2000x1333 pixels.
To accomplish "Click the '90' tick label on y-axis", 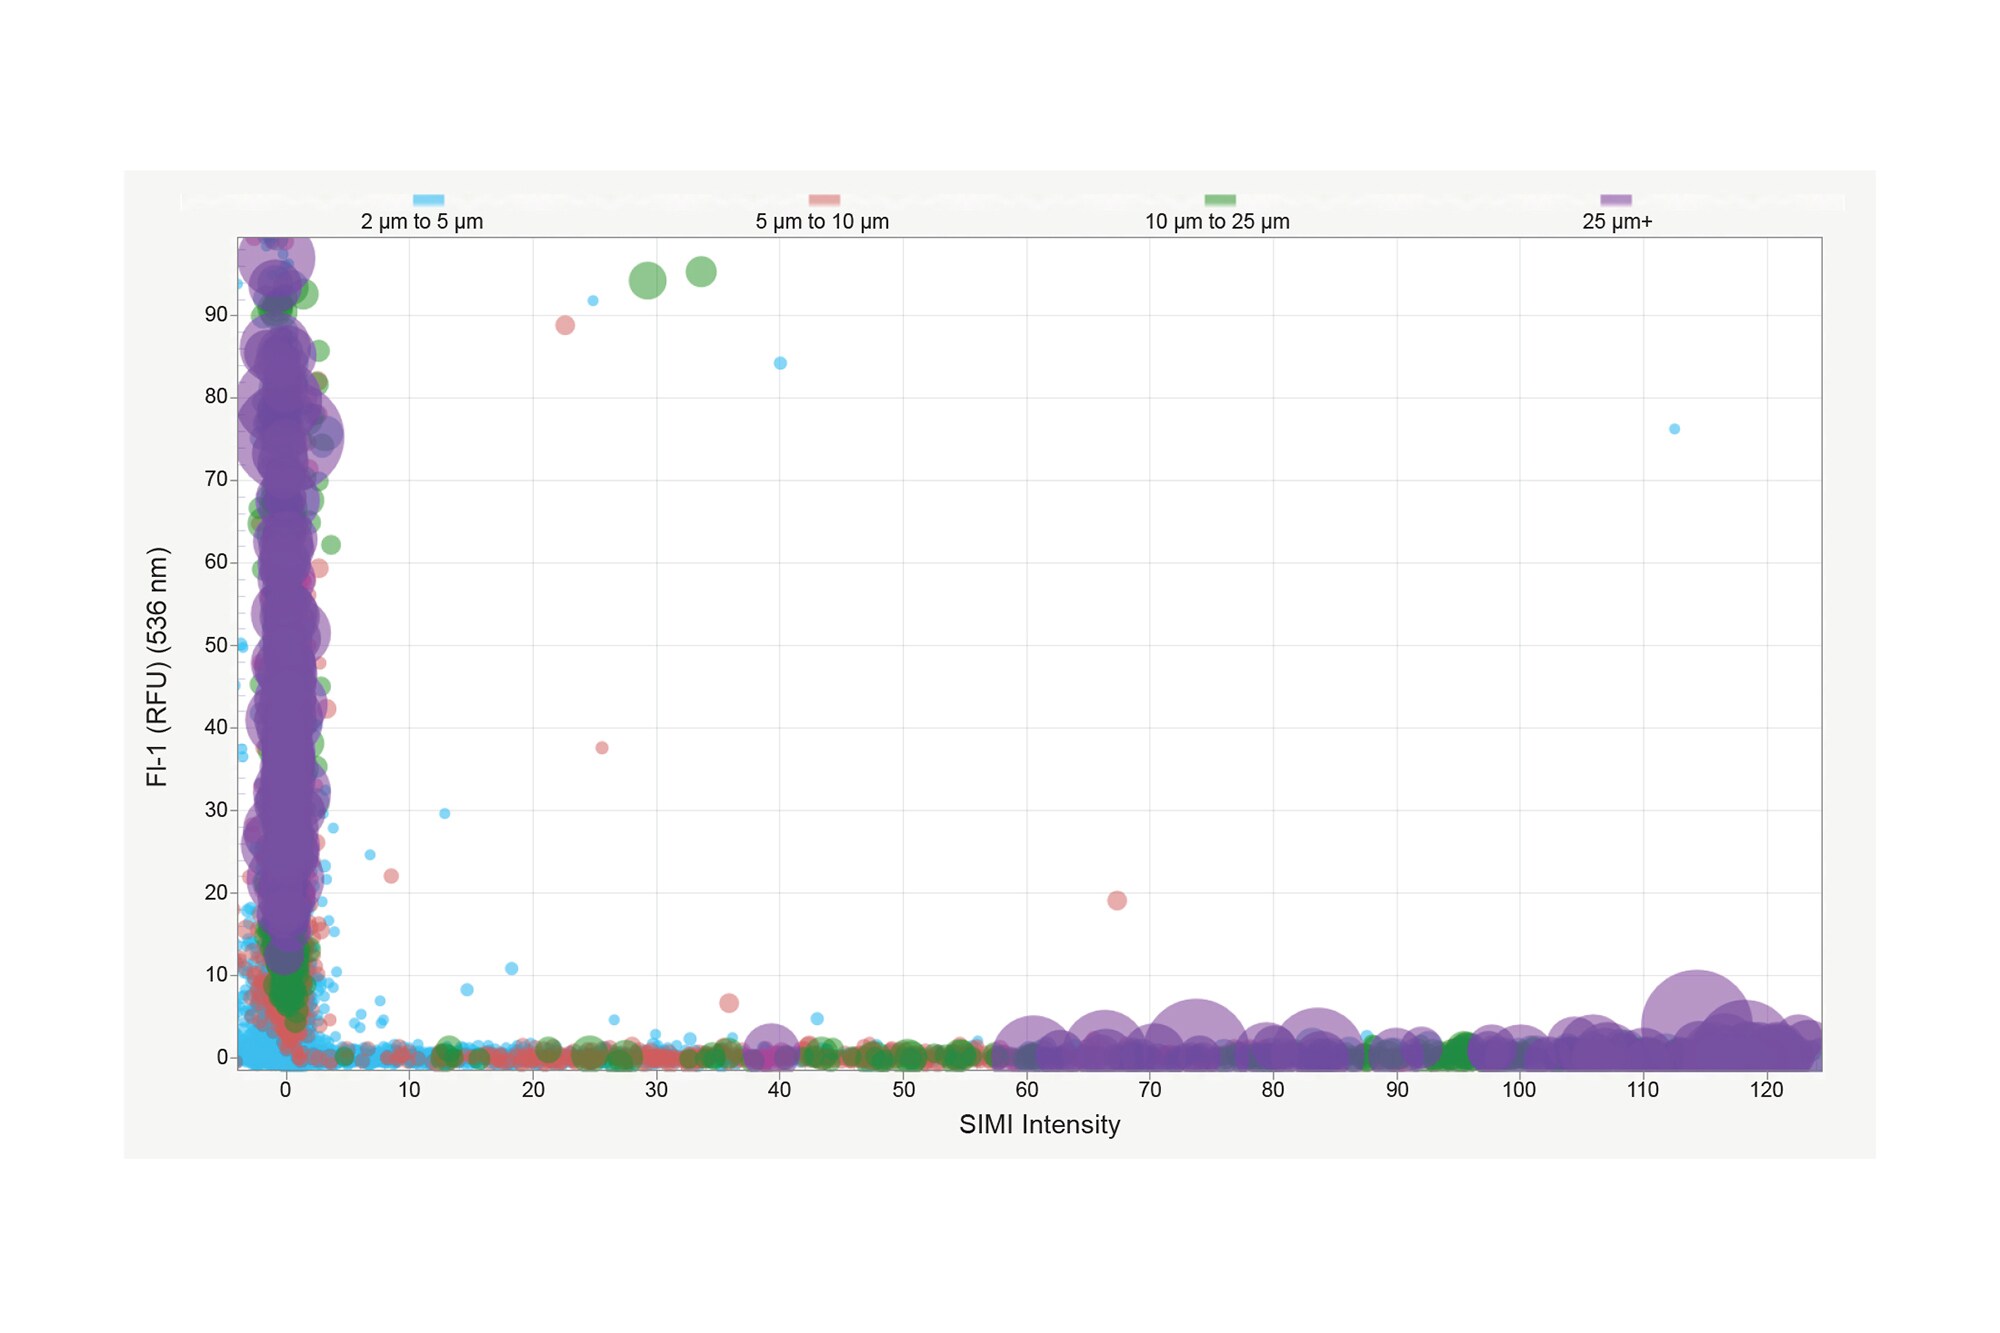I will coord(216,314).
